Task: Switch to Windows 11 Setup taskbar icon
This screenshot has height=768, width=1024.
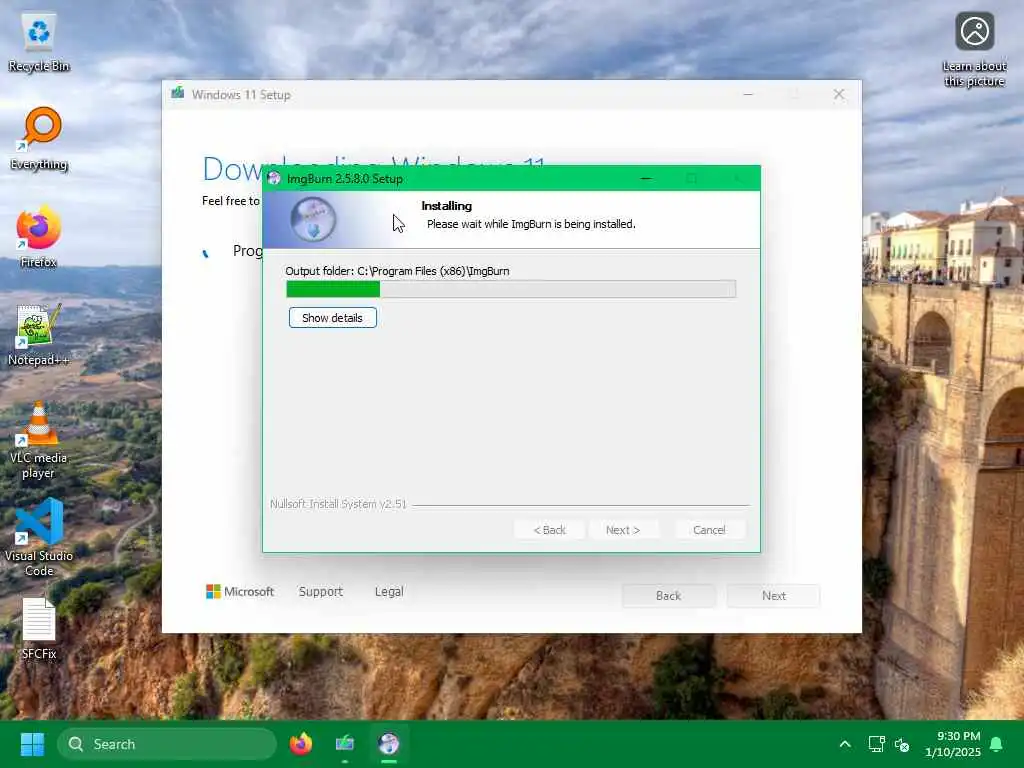Action: pos(345,744)
